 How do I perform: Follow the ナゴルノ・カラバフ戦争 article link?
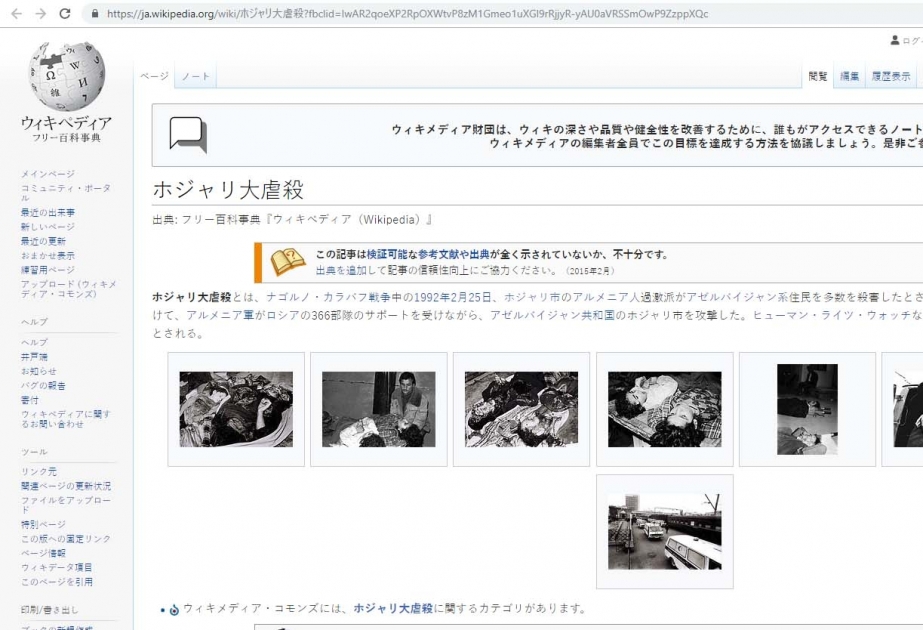(x=327, y=297)
